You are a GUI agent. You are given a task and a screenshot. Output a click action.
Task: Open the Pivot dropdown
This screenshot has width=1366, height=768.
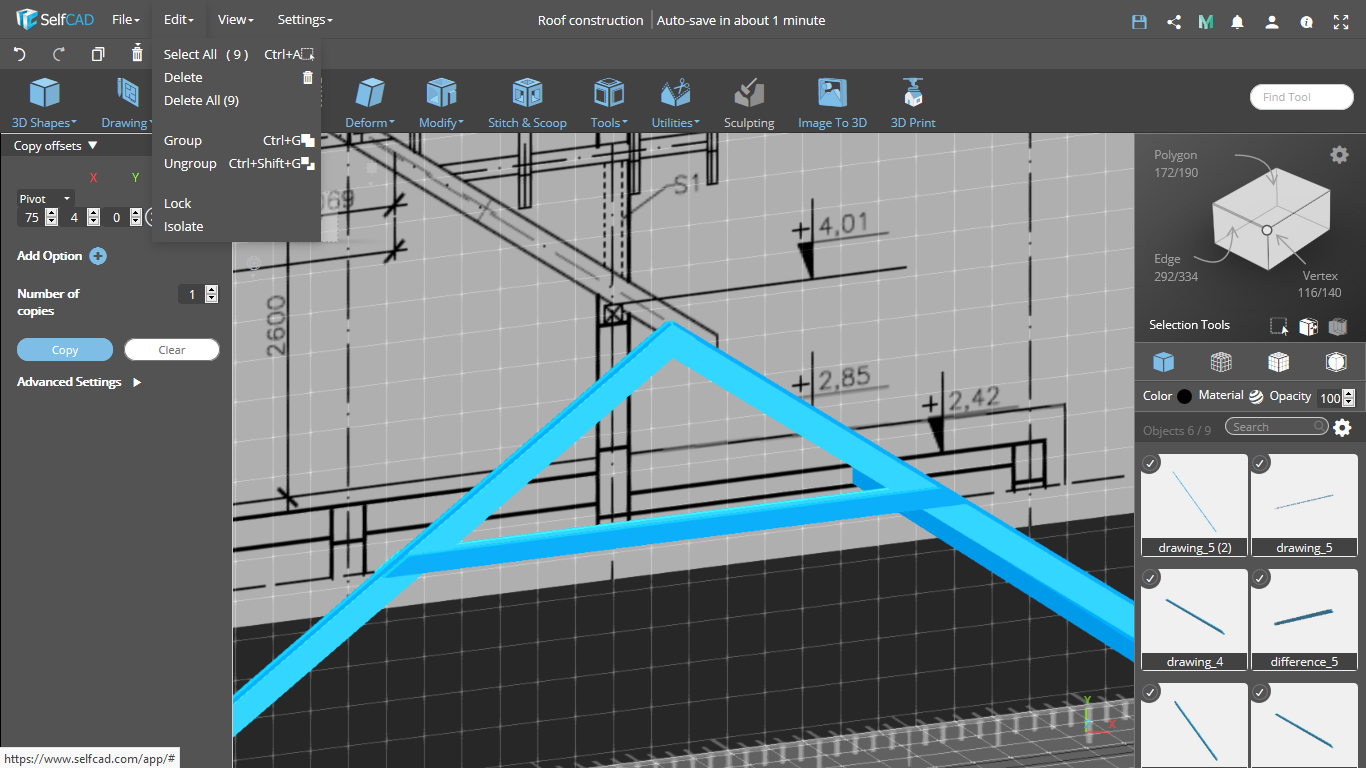coord(46,199)
